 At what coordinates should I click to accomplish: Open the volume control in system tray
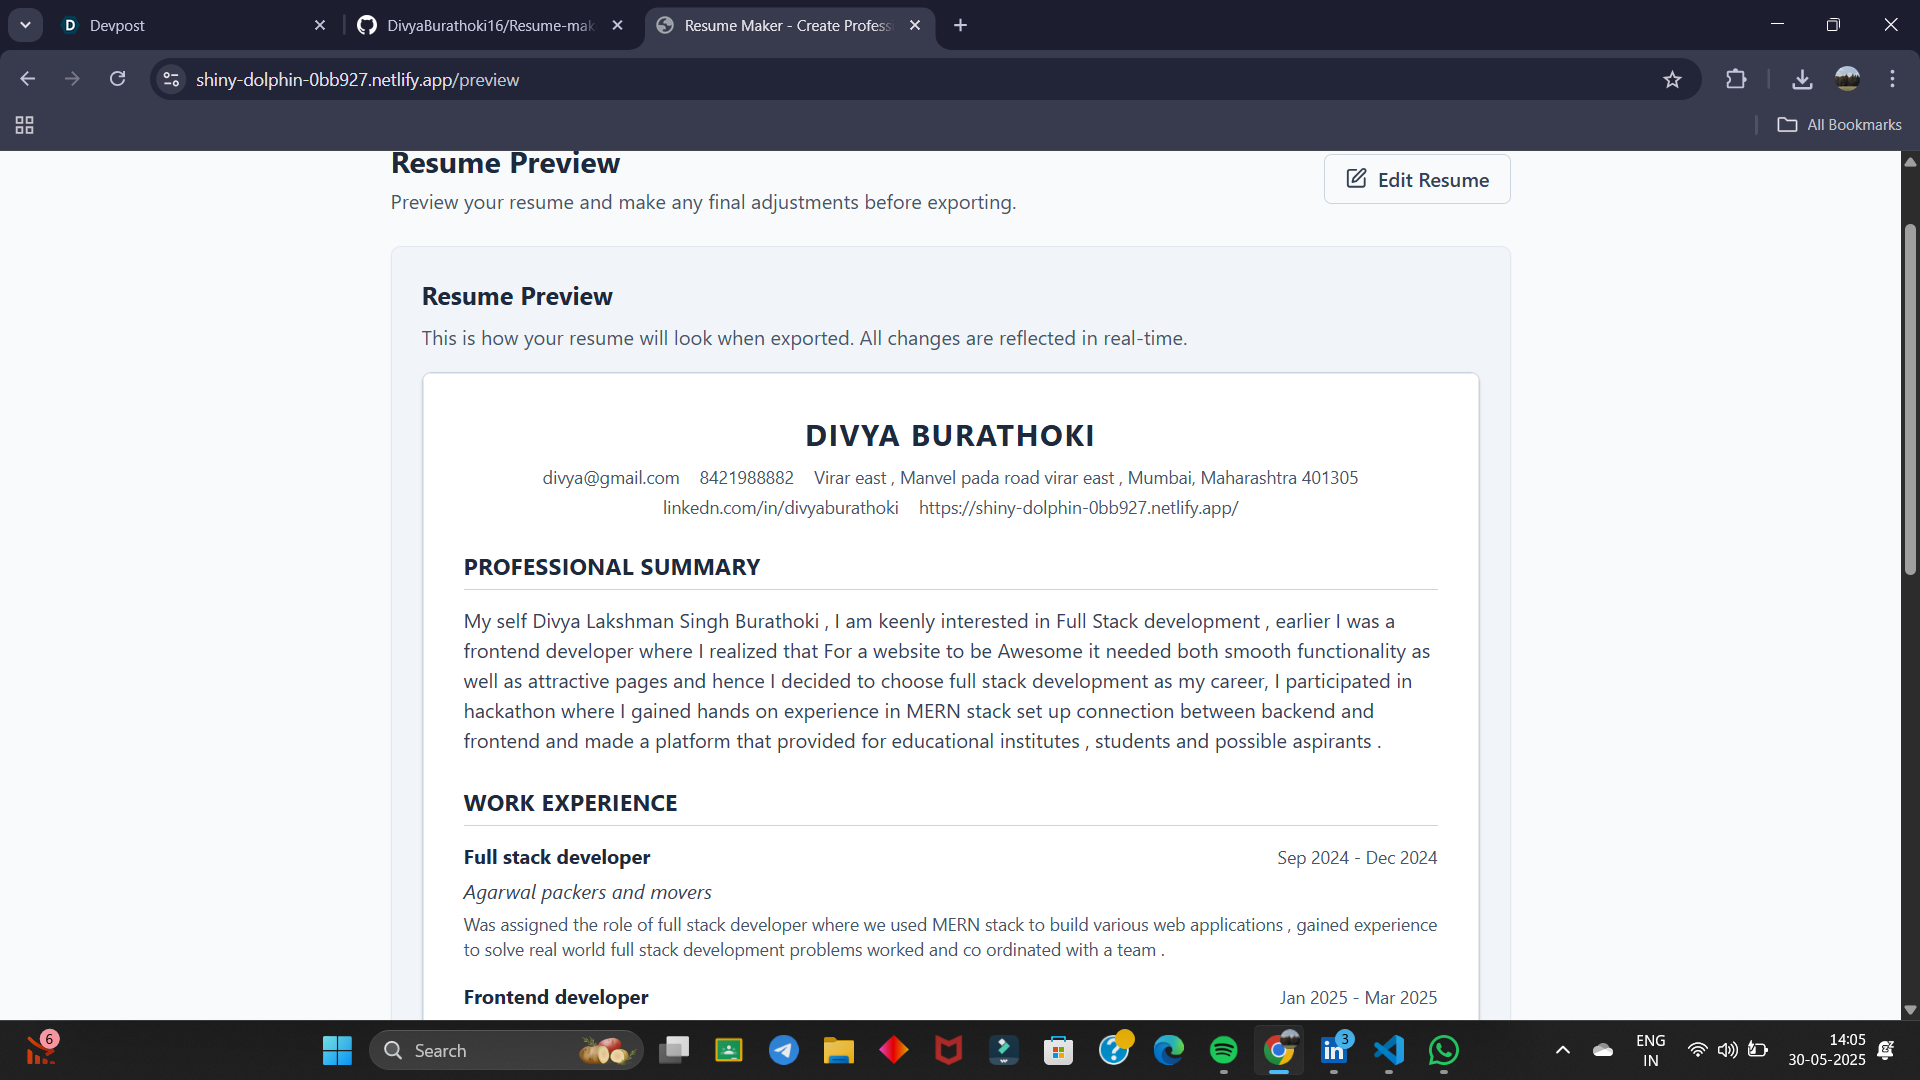[x=1727, y=1050]
